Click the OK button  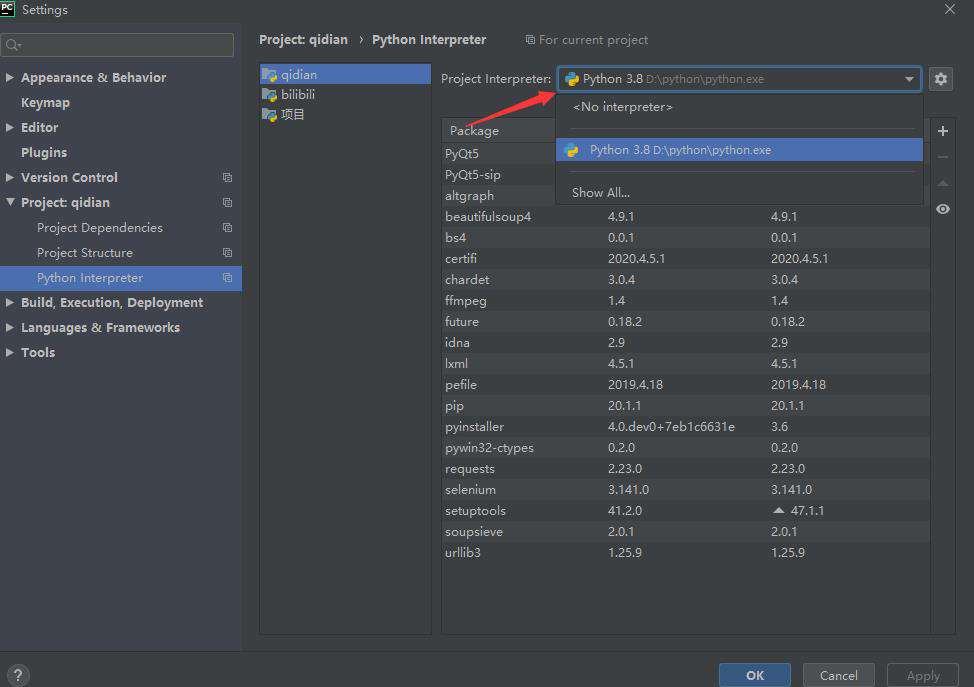[x=755, y=675]
